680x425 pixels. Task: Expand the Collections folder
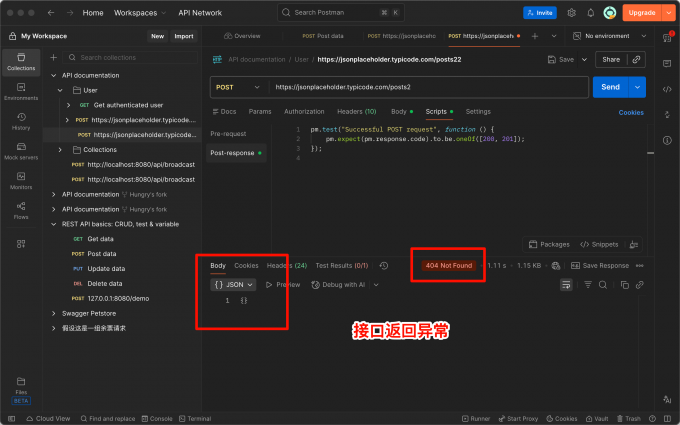pos(60,150)
